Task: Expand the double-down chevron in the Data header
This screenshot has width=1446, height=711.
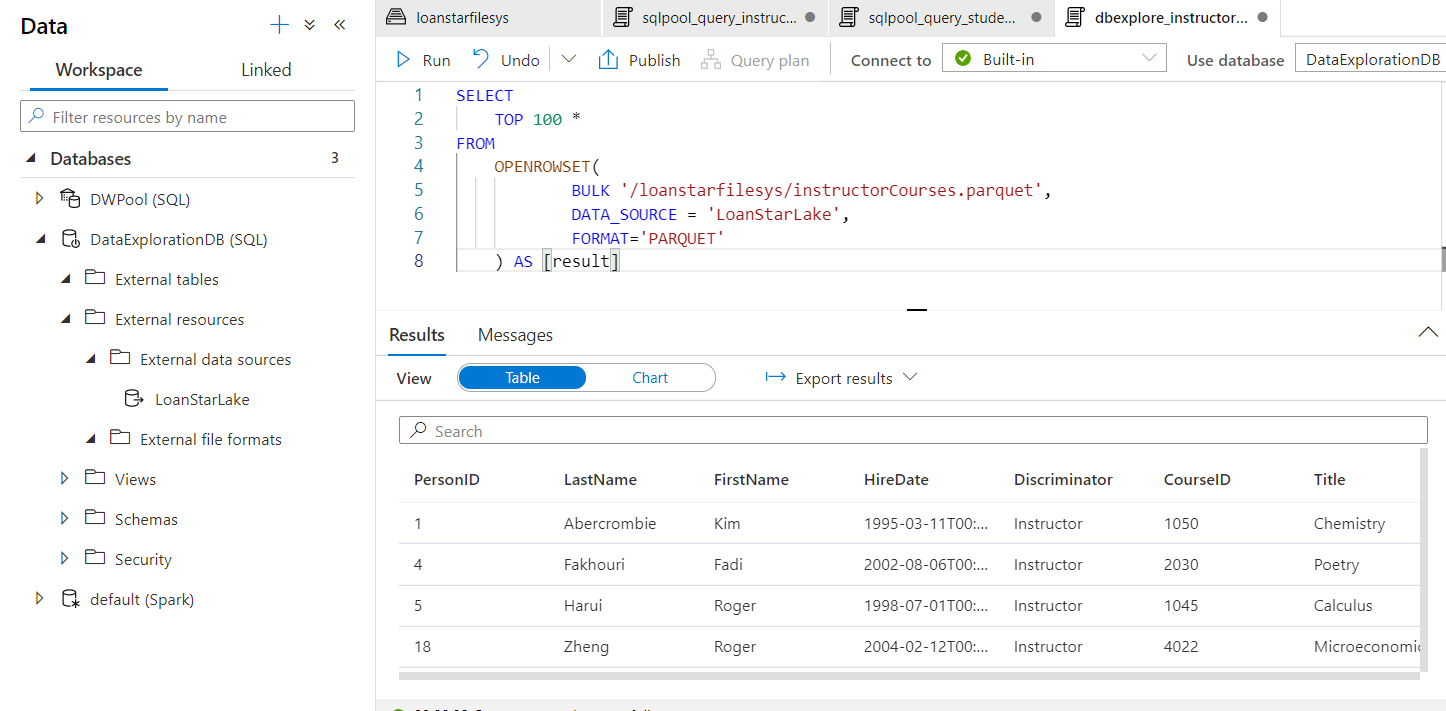Action: tap(309, 24)
